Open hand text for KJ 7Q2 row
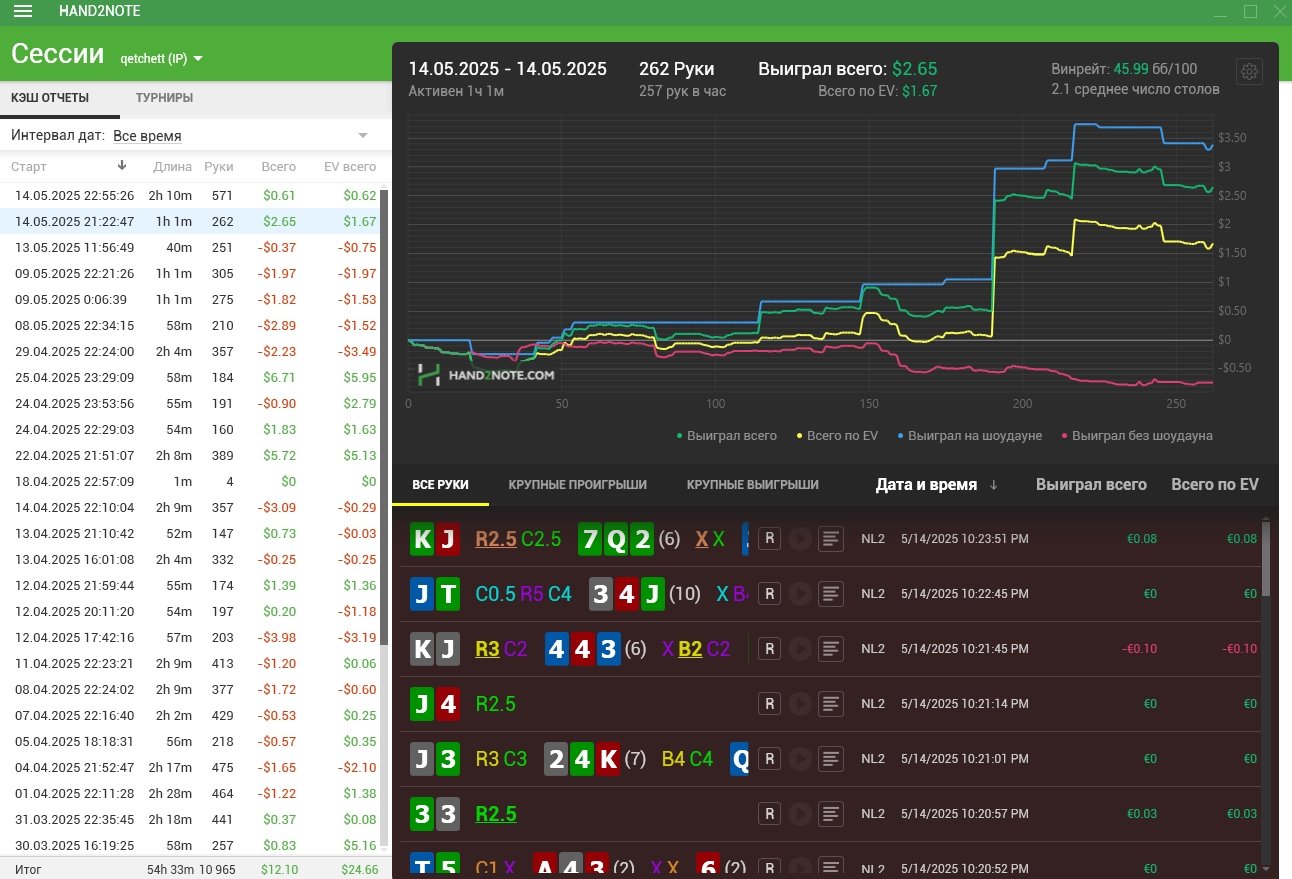The image size is (1292, 879). (x=830, y=539)
